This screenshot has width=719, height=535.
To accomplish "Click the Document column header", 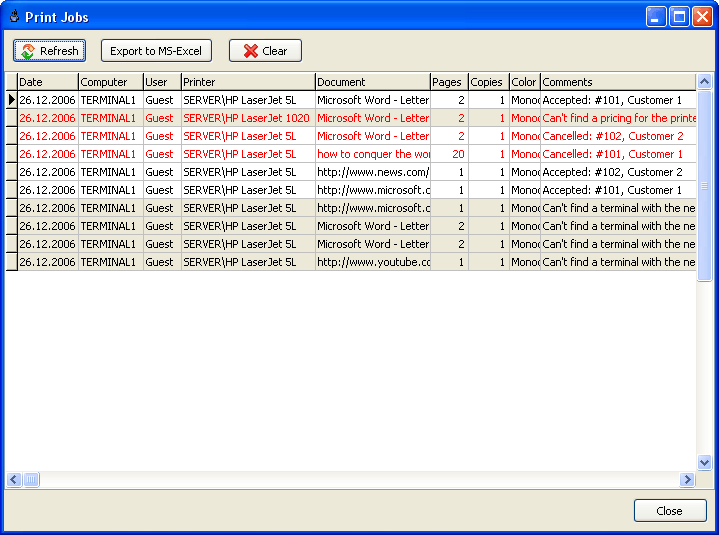I will pos(372,82).
